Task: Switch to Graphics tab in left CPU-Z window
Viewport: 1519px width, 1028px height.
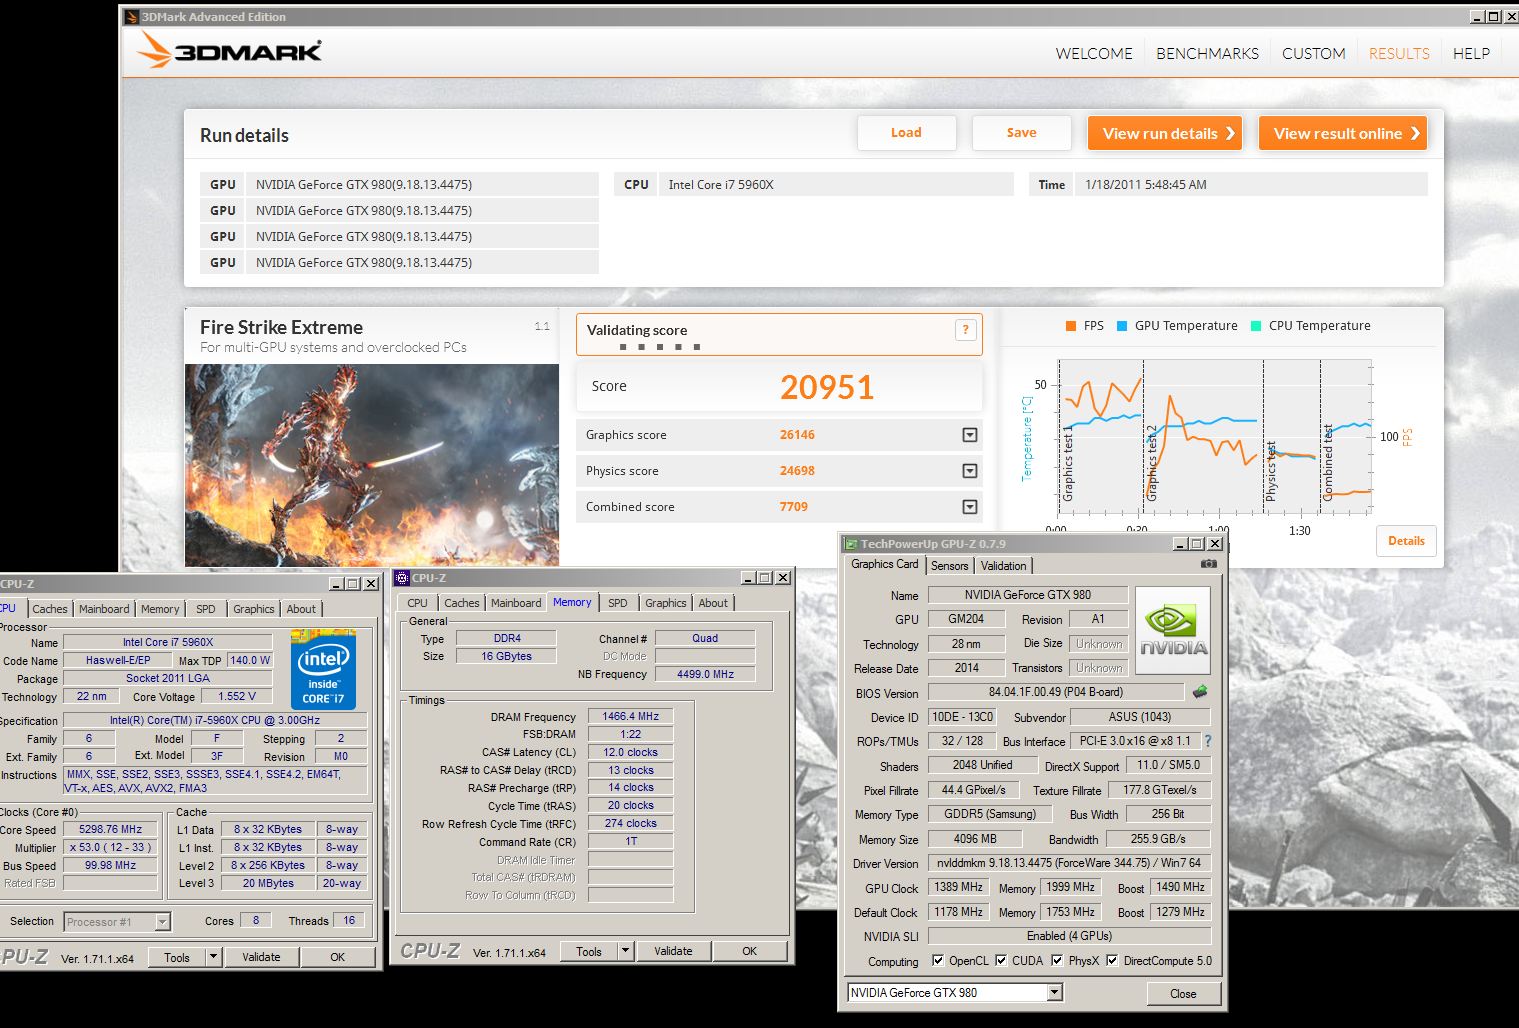Action: [254, 609]
